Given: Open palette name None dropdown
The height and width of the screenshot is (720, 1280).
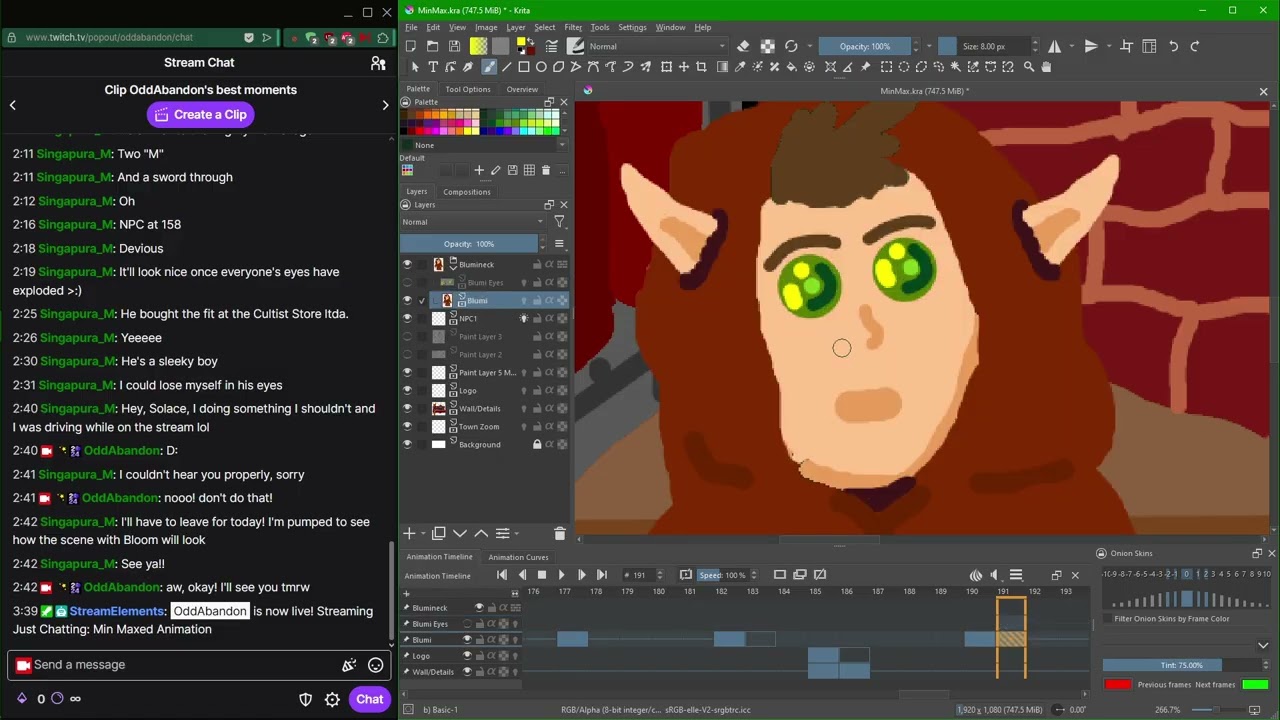Looking at the screenshot, I should [484, 145].
